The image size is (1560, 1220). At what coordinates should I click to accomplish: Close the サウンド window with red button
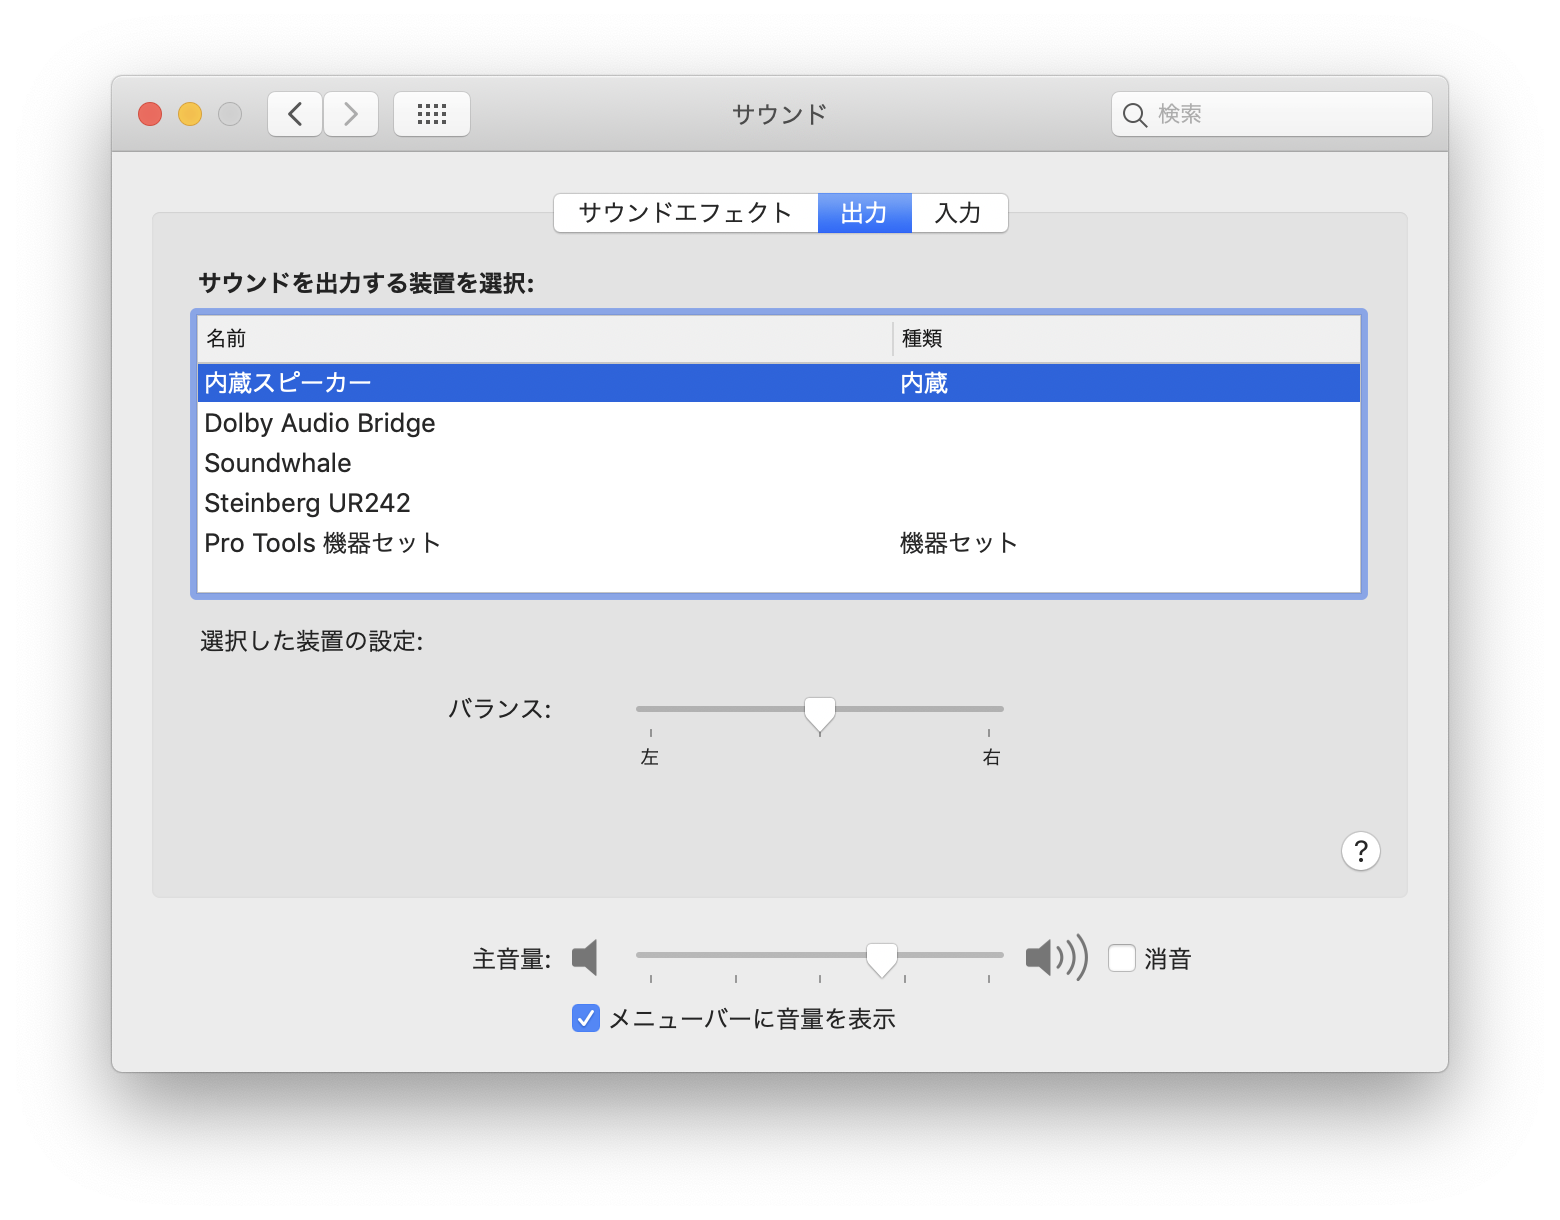150,114
